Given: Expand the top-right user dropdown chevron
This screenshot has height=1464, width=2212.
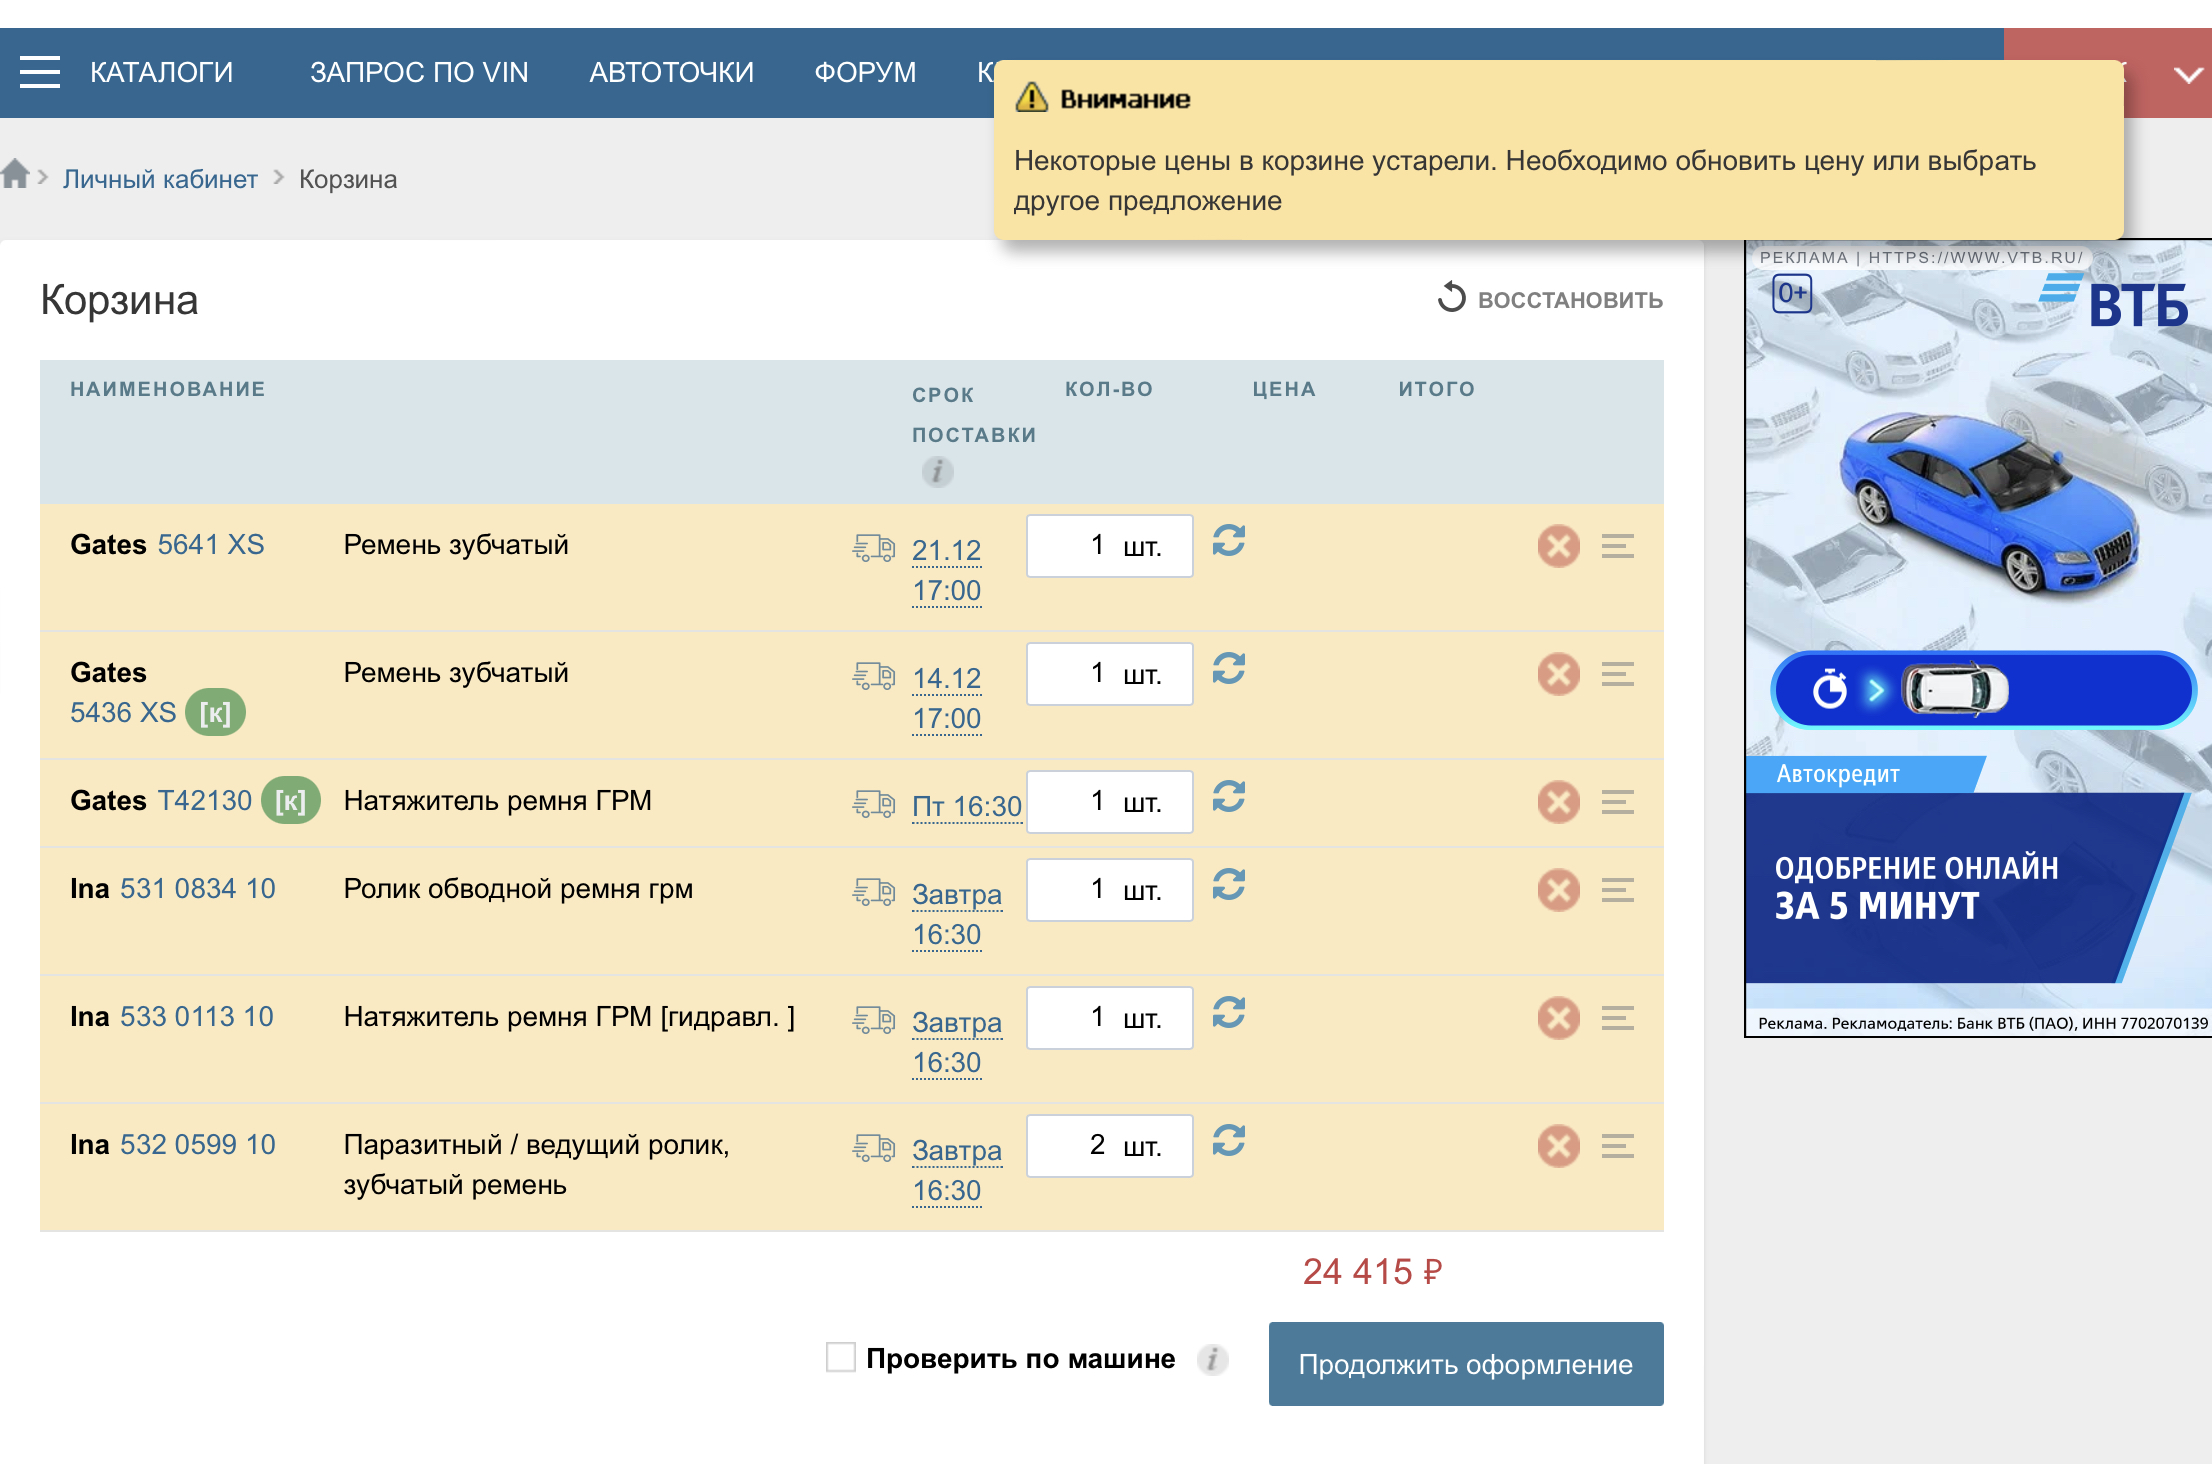Looking at the screenshot, I should [x=2188, y=74].
